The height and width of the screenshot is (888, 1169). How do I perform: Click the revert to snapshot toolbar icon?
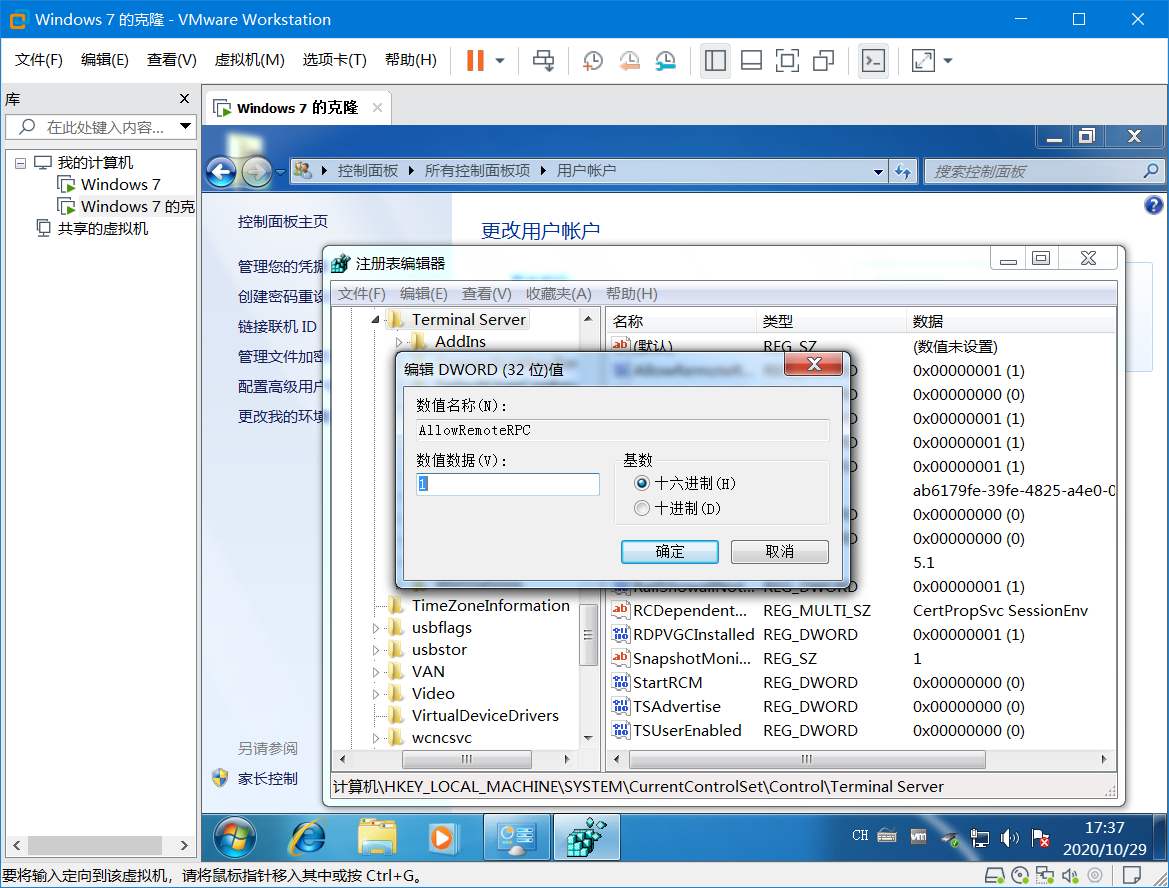629,61
